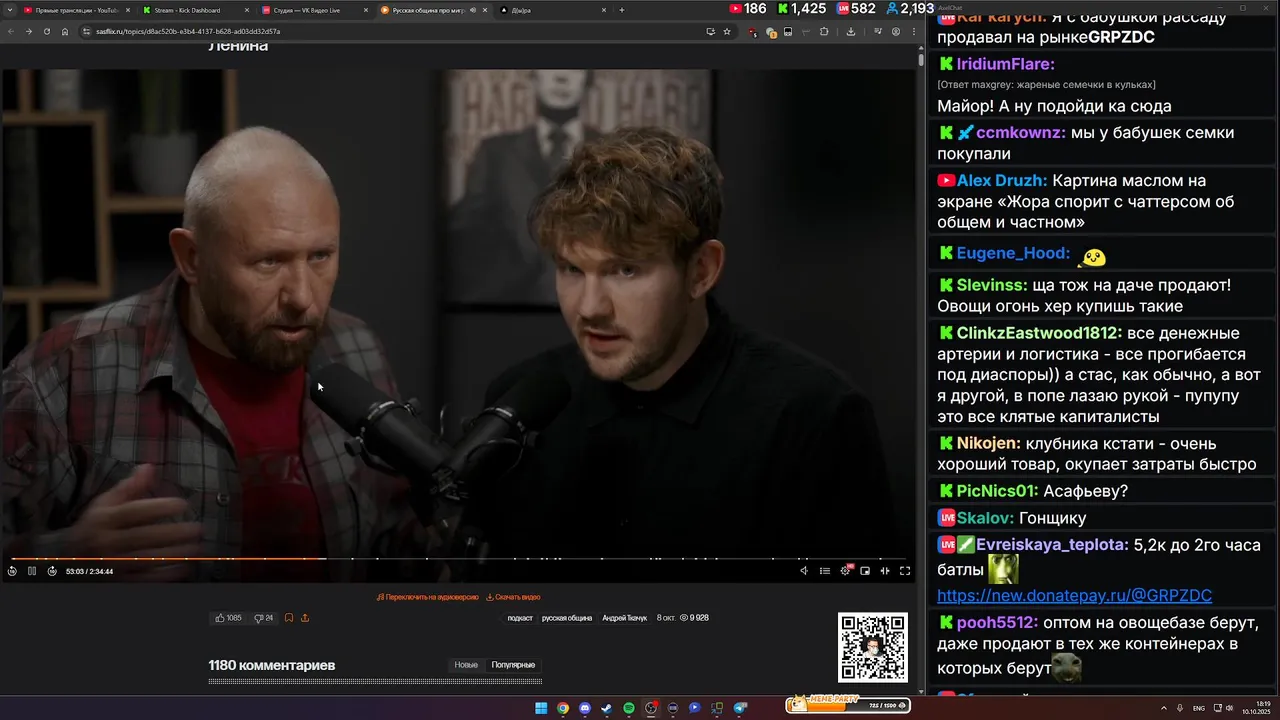Switch the ENG input language

pyautogui.click(x=1199, y=708)
